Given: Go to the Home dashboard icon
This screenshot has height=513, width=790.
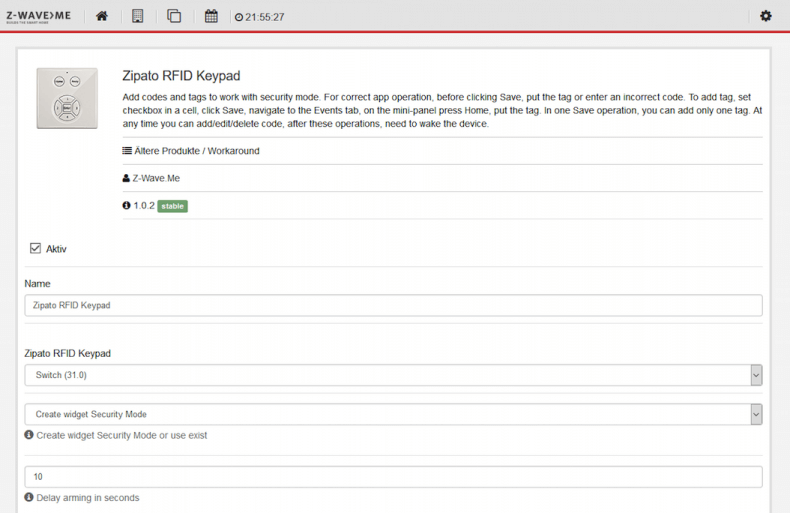Looking at the screenshot, I should [102, 16].
